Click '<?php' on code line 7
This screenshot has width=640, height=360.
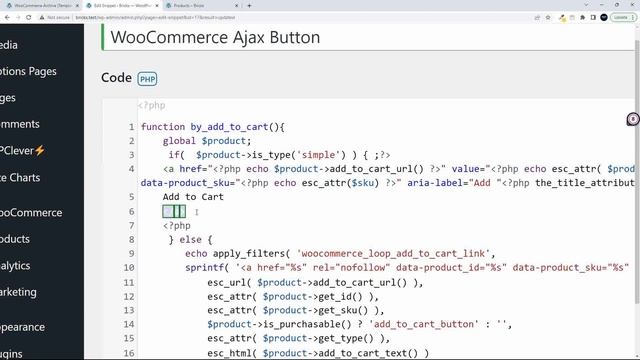176,226
